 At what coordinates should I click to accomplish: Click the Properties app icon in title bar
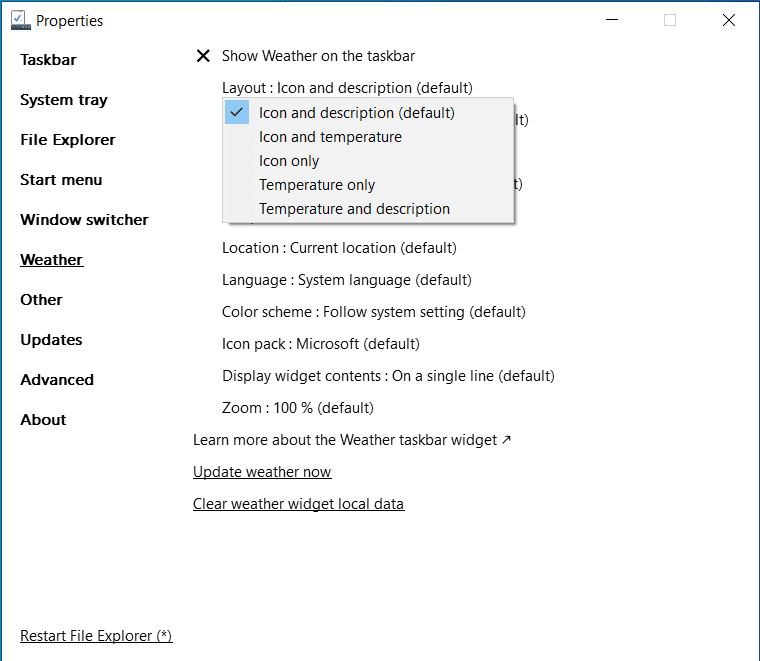tap(18, 20)
